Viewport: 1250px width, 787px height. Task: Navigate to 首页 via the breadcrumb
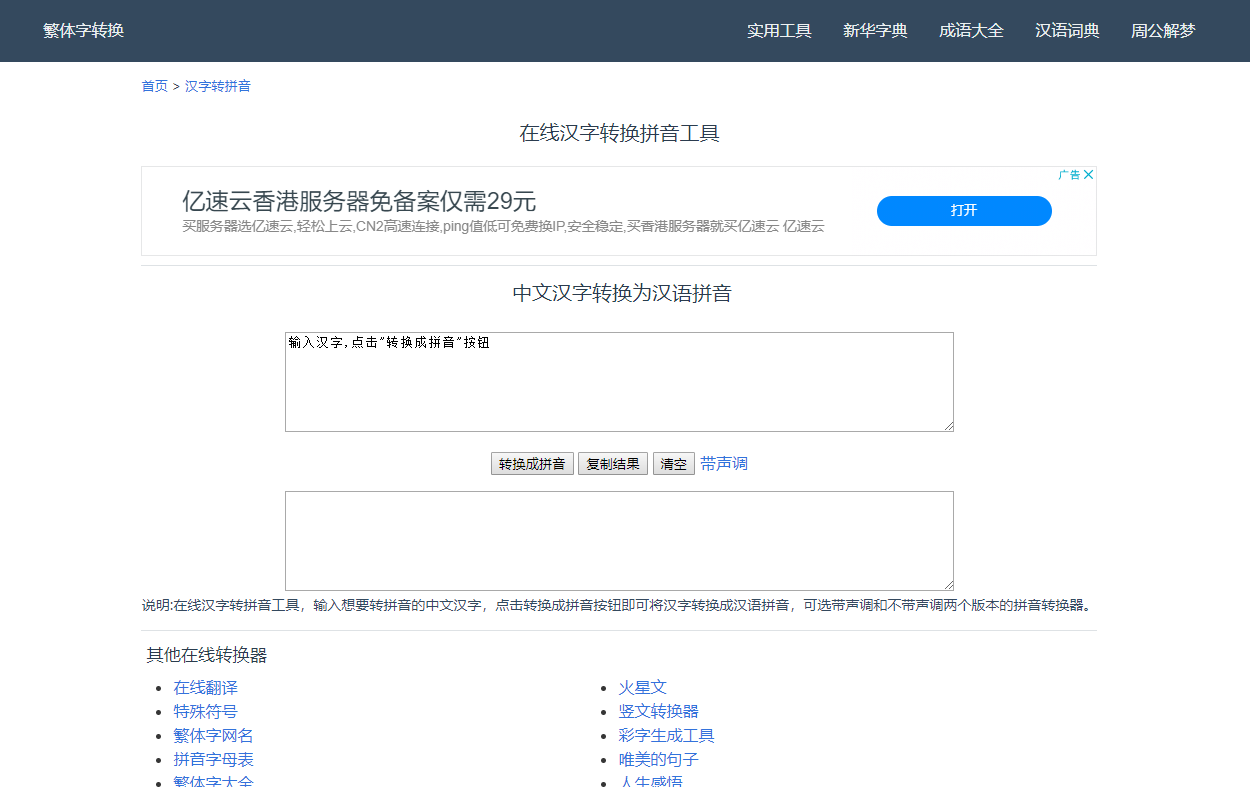click(154, 86)
